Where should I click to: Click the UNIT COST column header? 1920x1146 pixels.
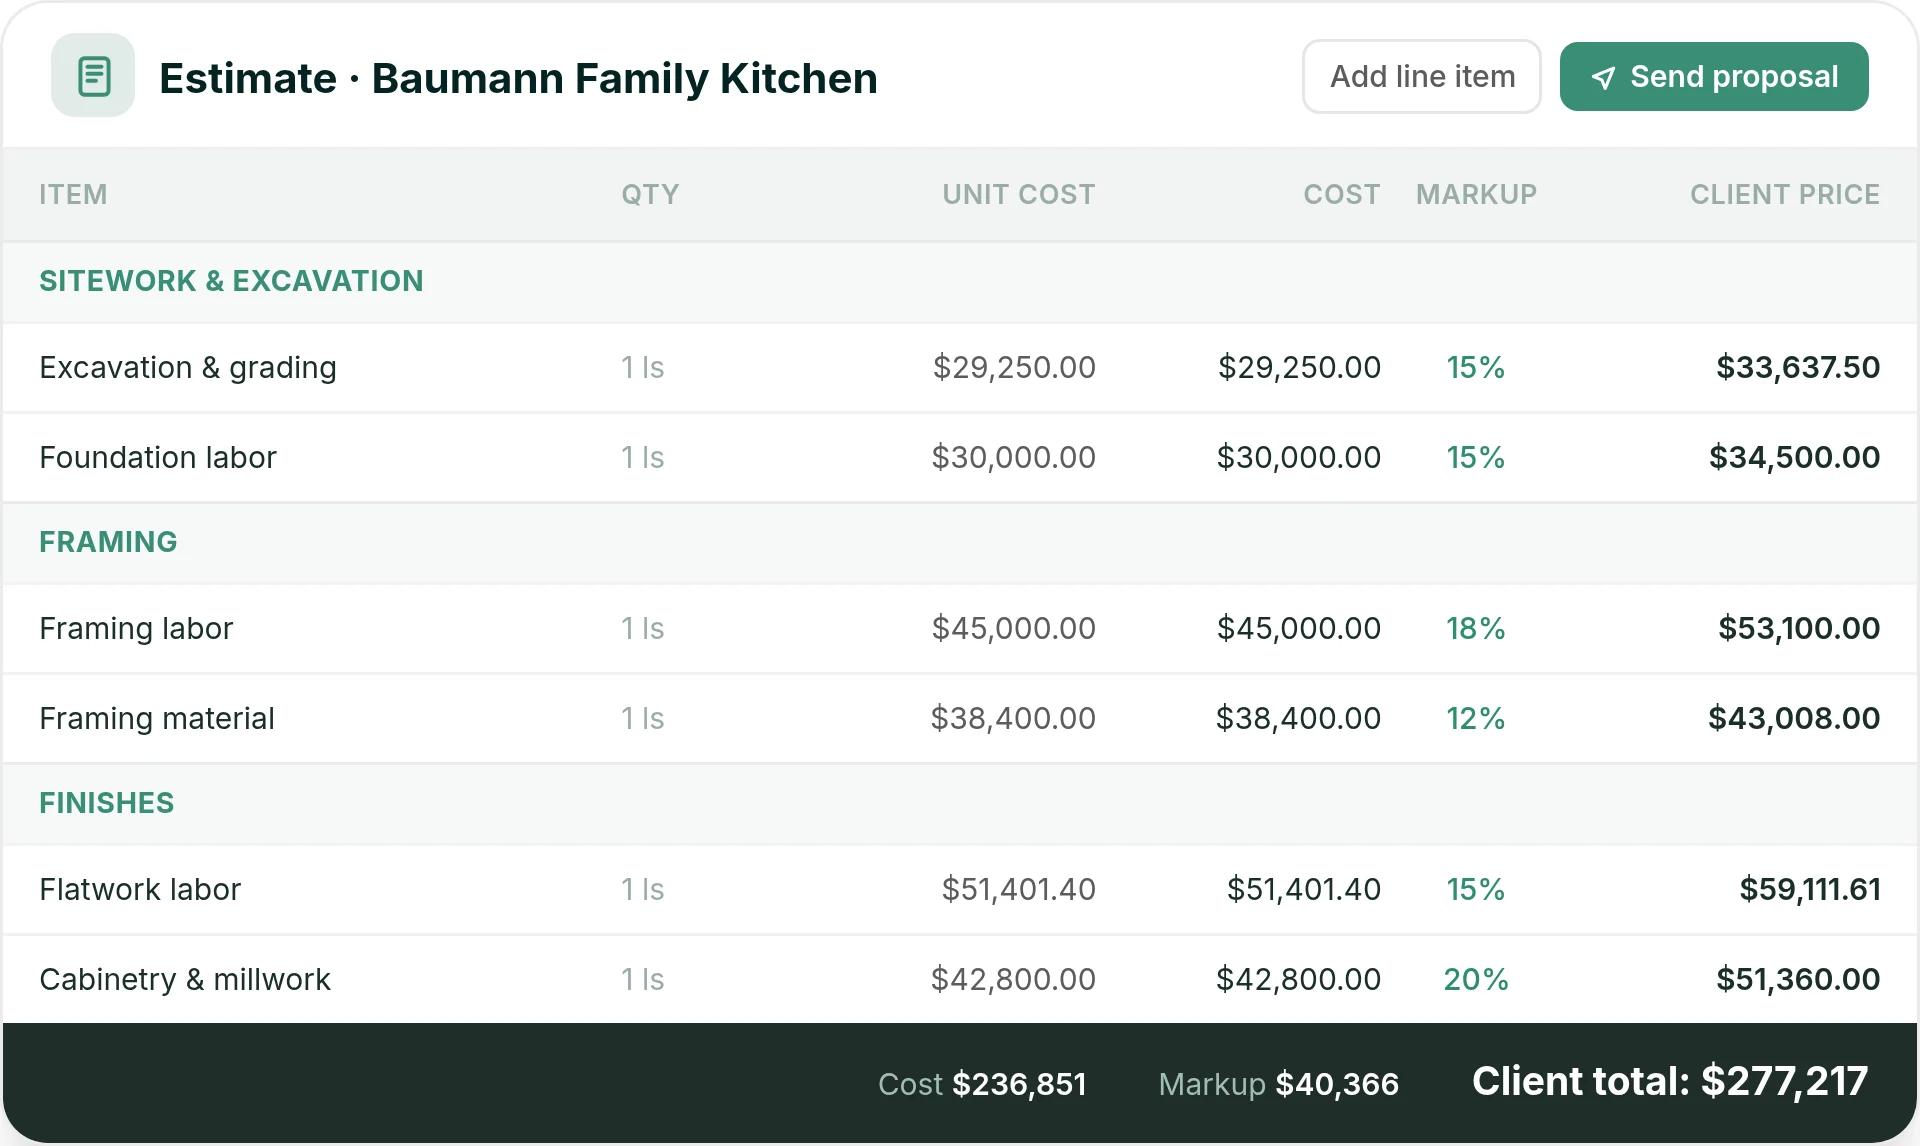tap(1018, 194)
